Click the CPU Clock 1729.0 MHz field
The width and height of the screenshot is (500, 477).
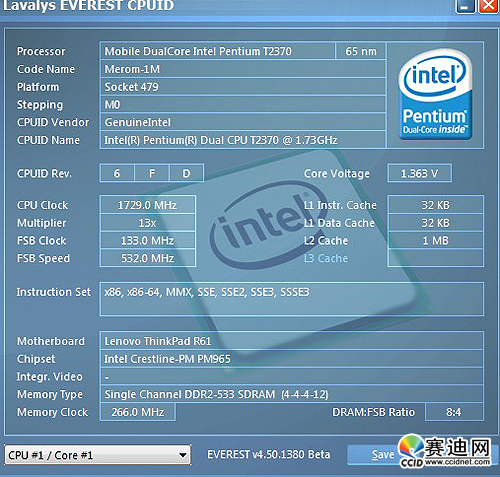[147, 205]
